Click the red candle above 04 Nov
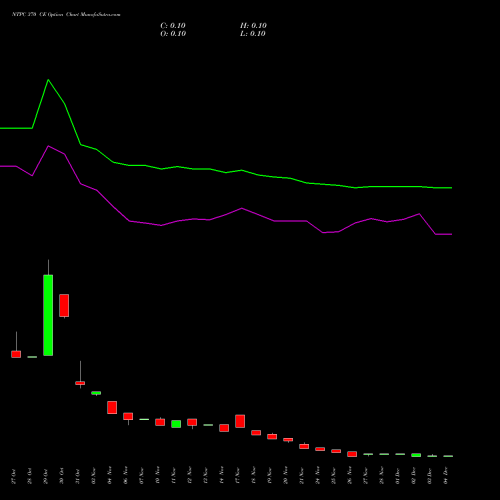The height and width of the screenshot is (500, 500). pyautogui.click(x=112, y=407)
